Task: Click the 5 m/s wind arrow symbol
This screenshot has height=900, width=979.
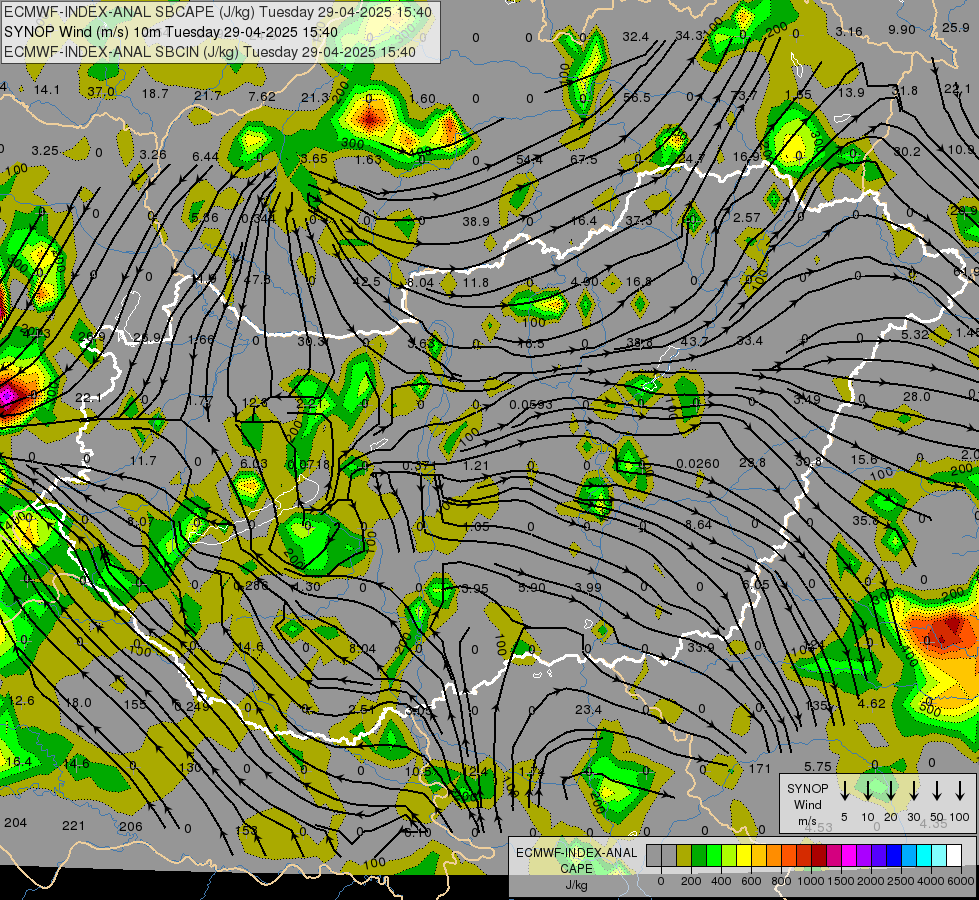Action: tap(844, 790)
